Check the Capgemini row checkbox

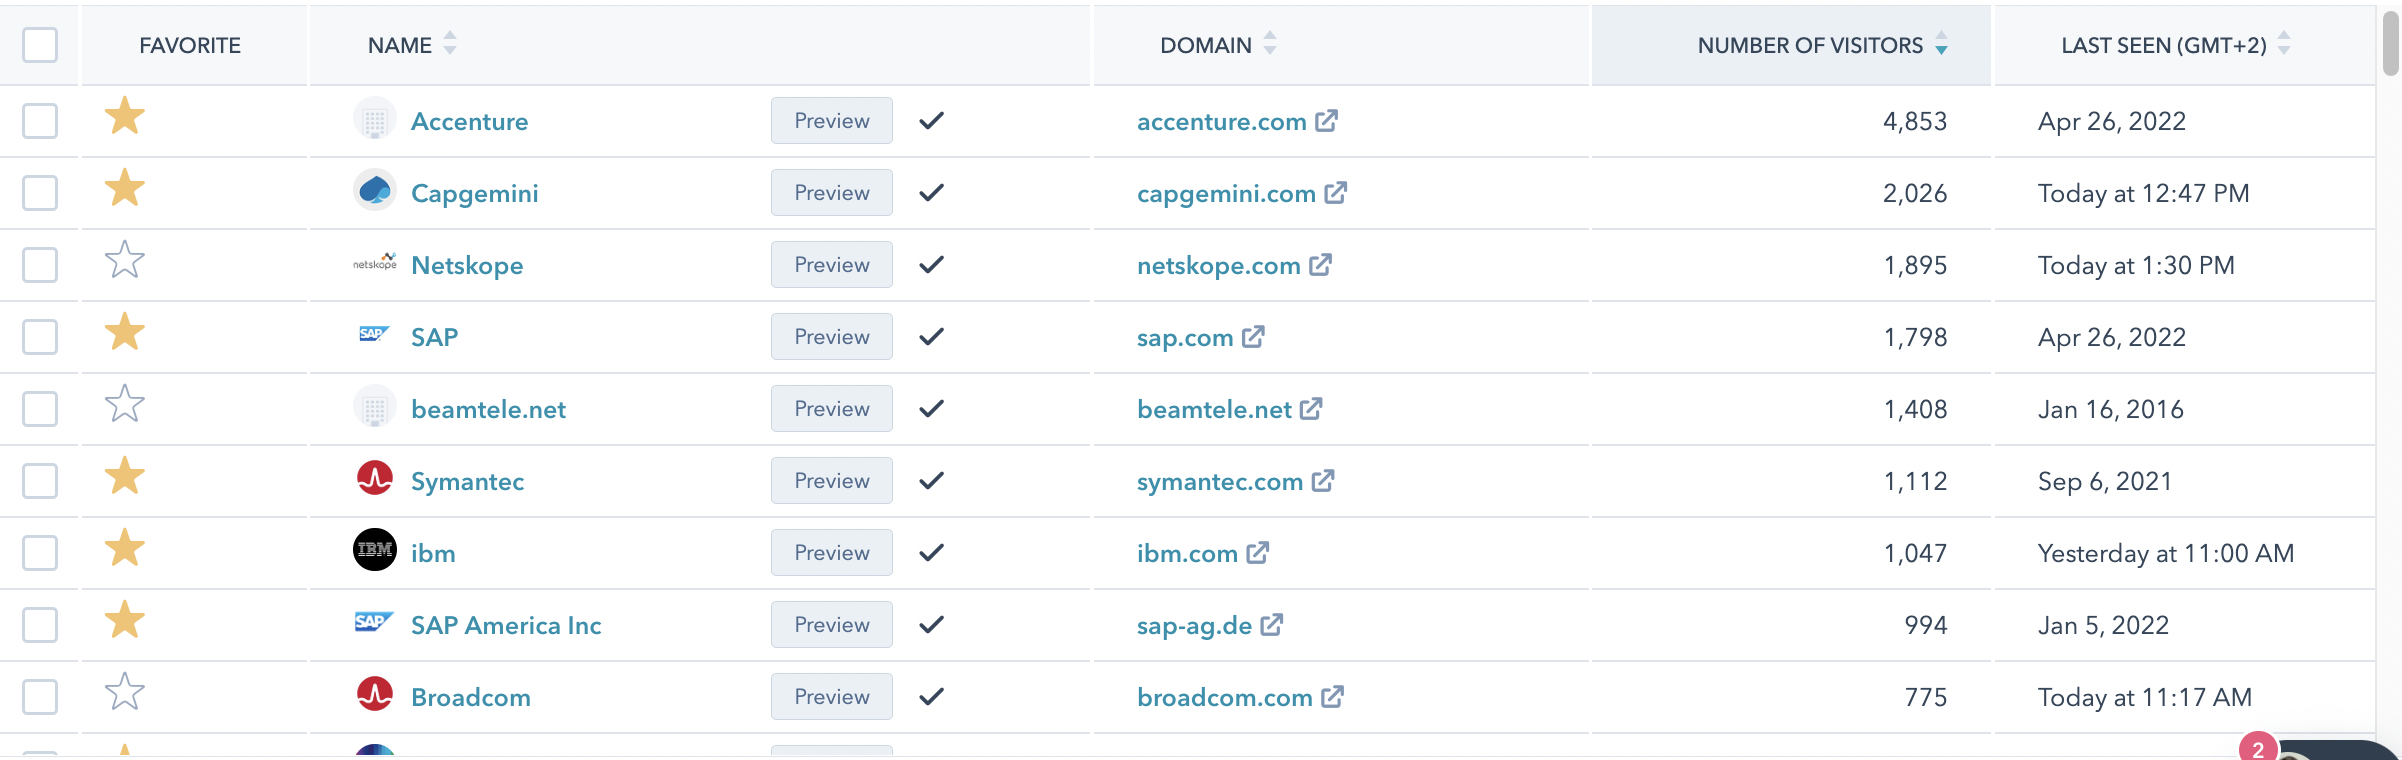(40, 193)
